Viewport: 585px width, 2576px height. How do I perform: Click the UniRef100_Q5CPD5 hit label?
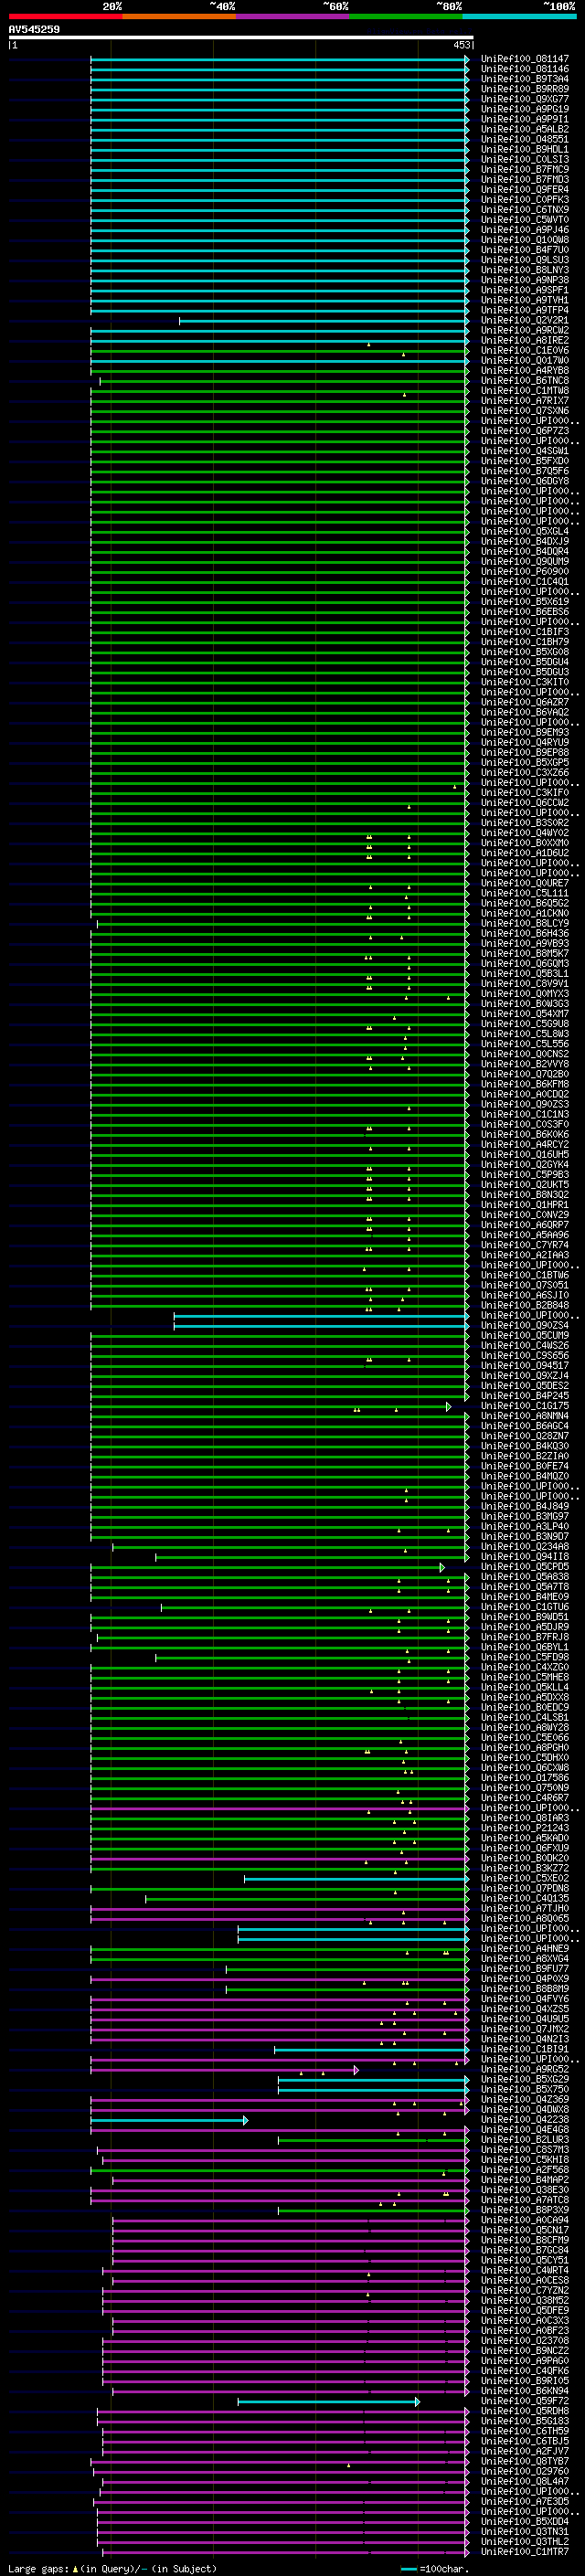[525, 1567]
